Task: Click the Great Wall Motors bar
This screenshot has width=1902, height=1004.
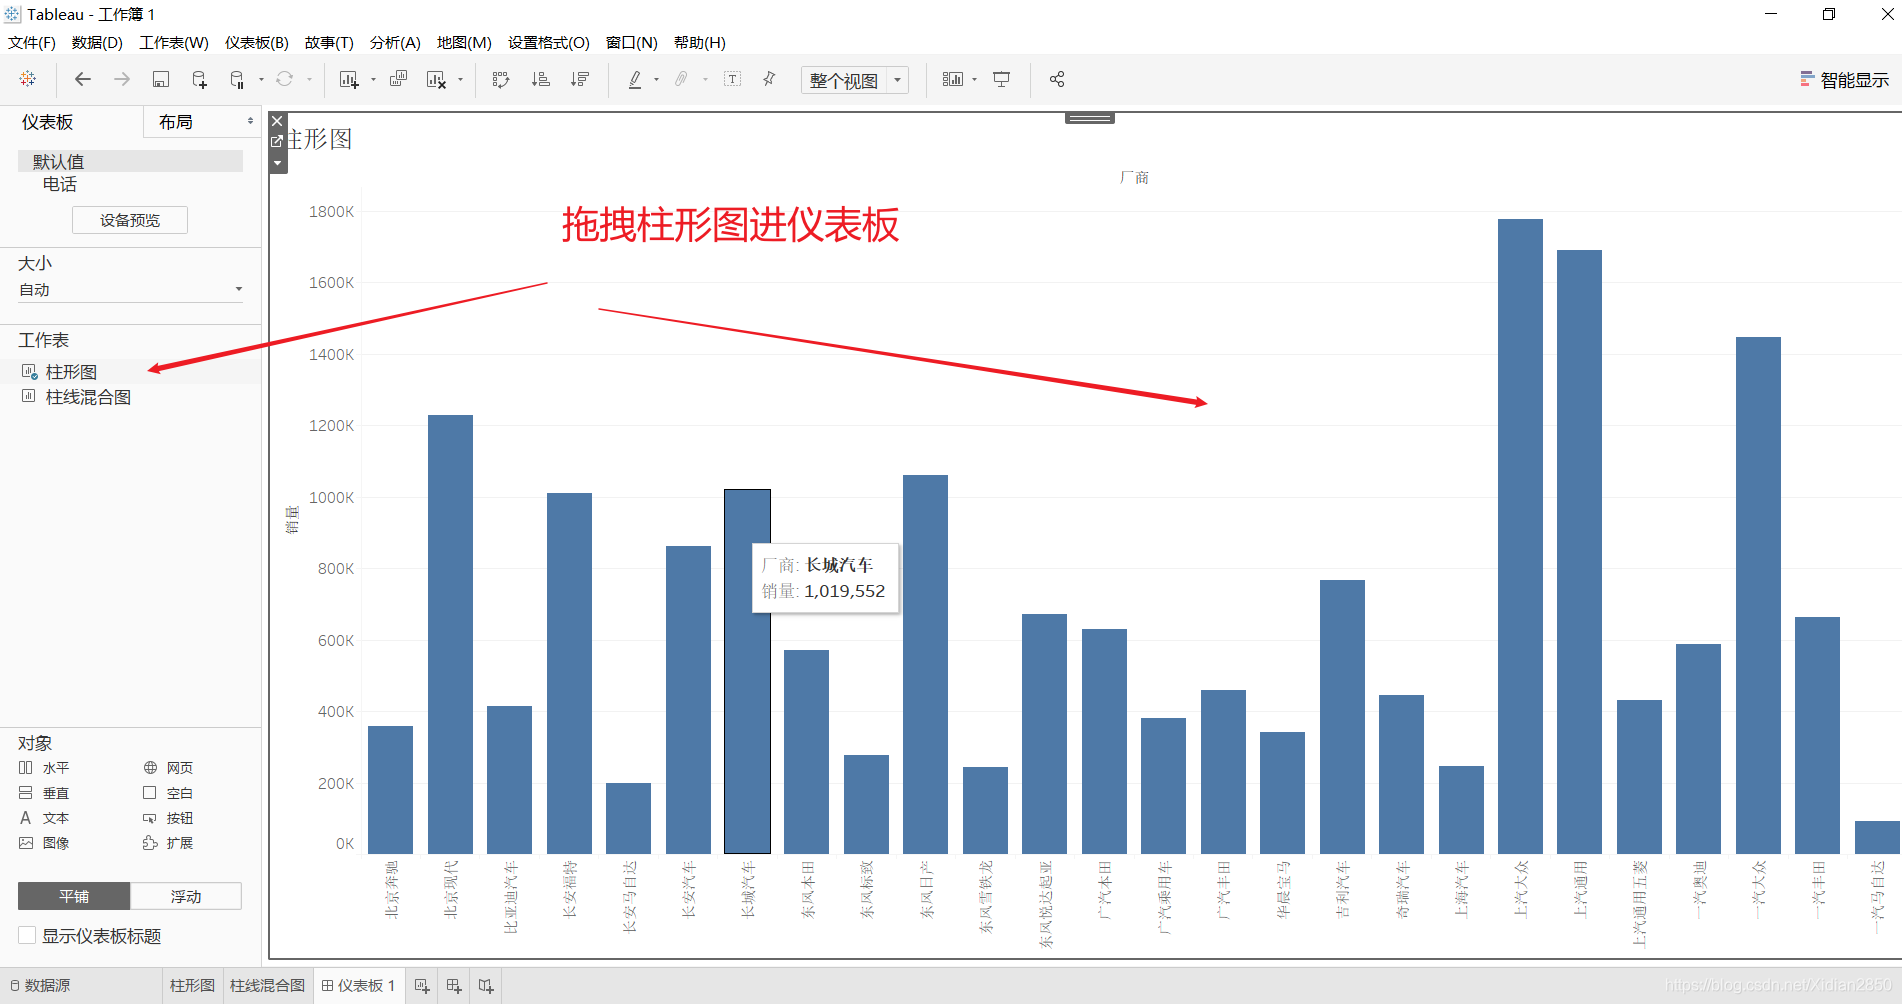Action: pyautogui.click(x=747, y=671)
